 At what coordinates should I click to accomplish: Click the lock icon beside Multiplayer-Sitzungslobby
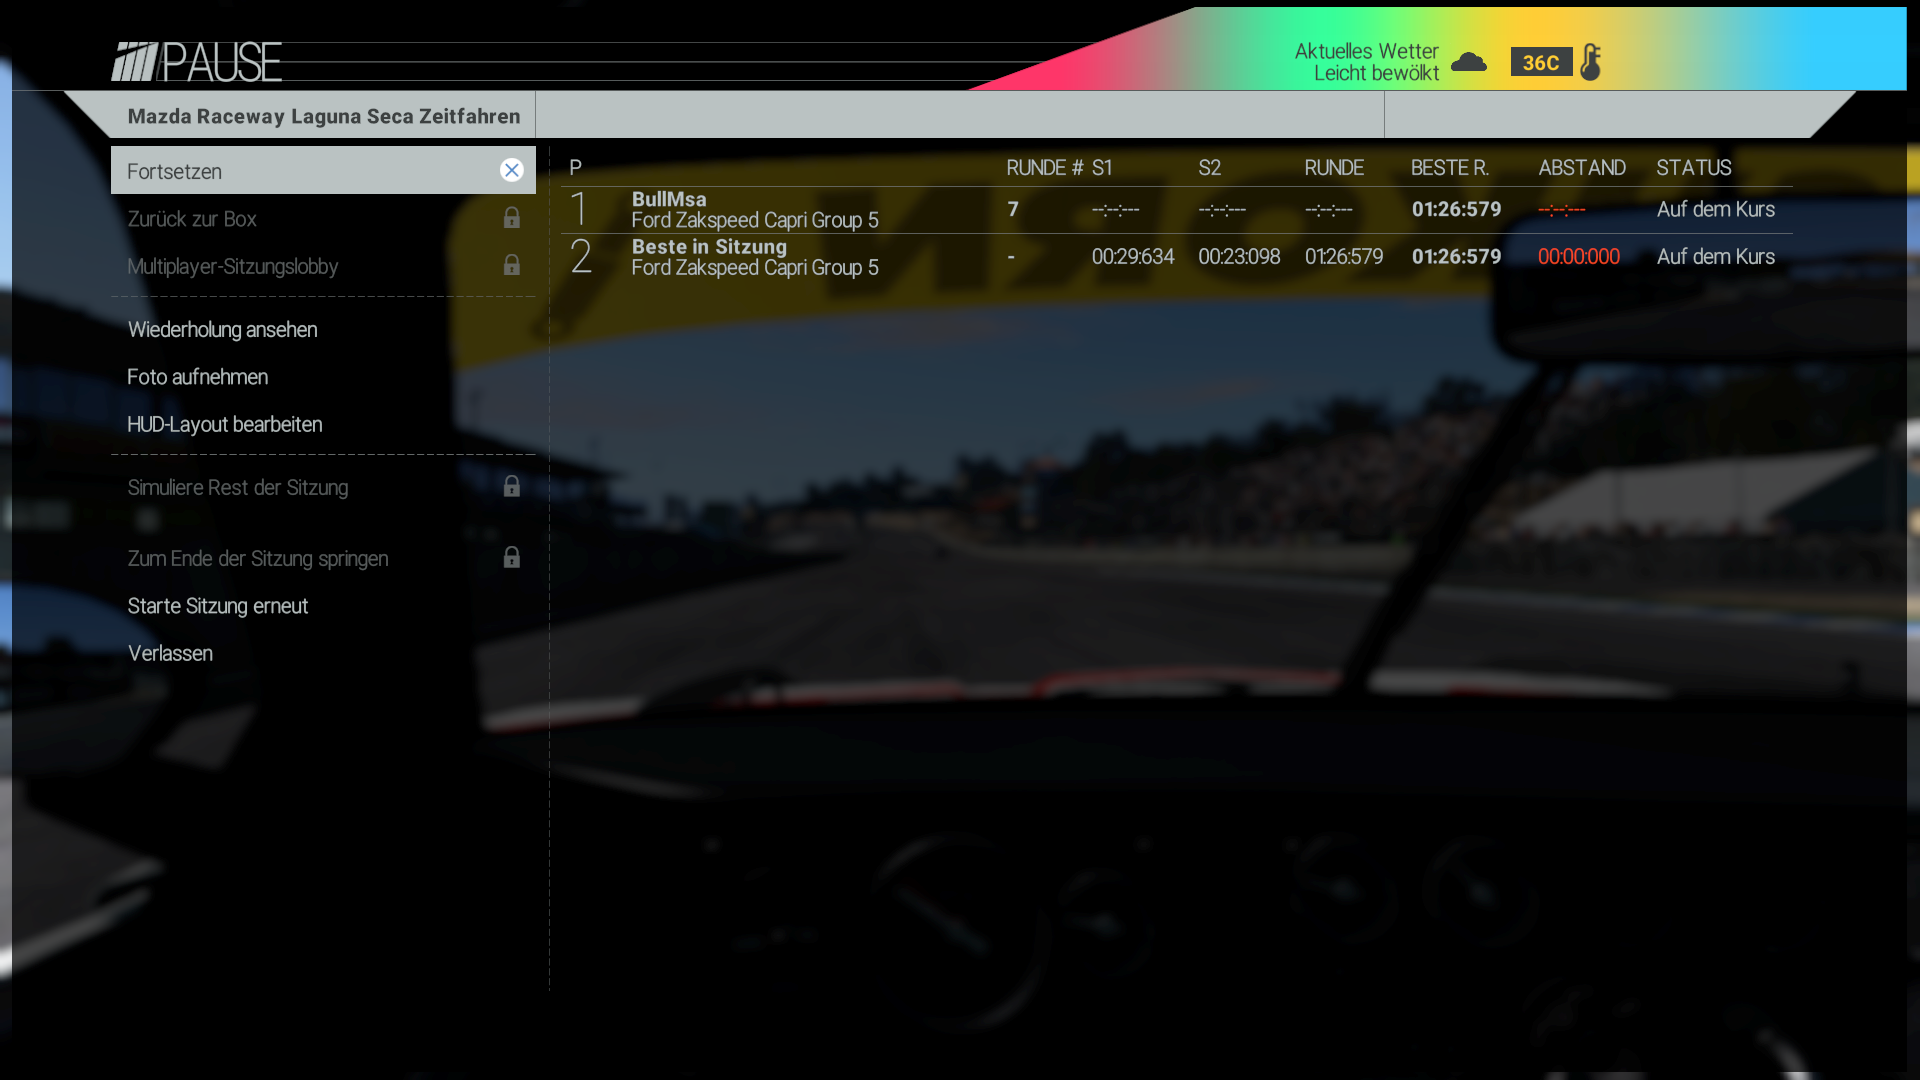click(x=511, y=264)
